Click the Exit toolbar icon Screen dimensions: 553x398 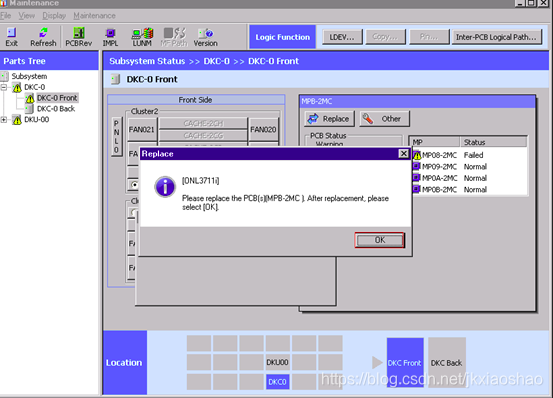click(11, 37)
